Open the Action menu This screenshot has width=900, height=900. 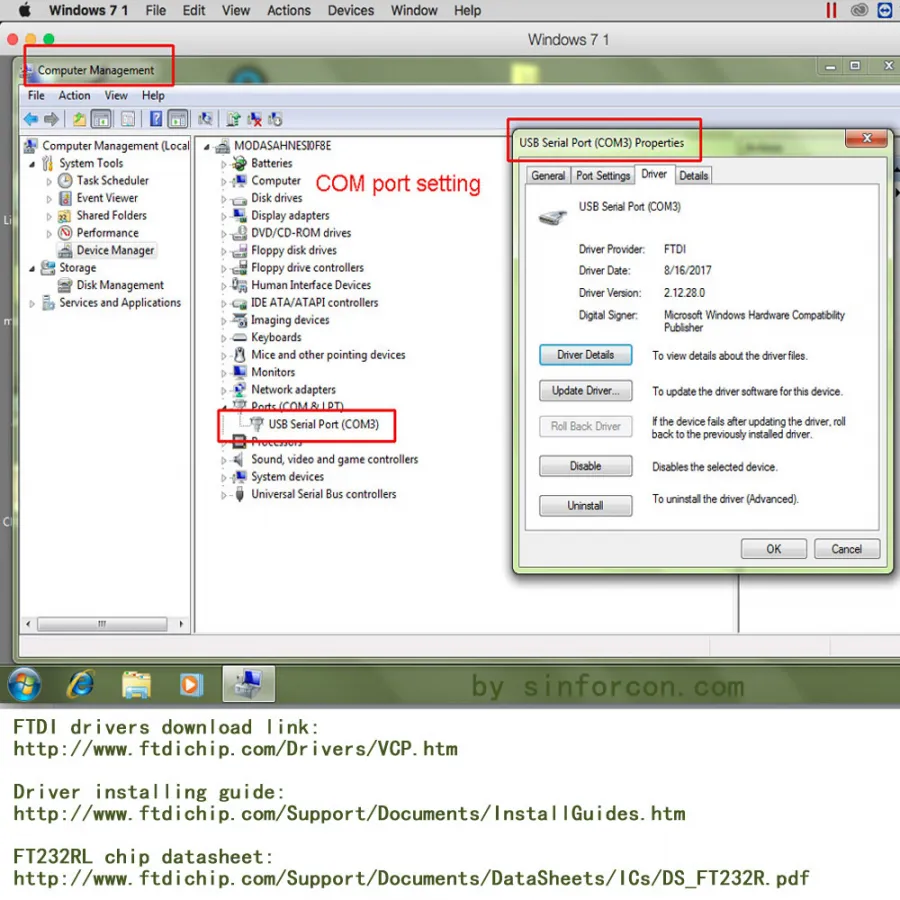74,95
